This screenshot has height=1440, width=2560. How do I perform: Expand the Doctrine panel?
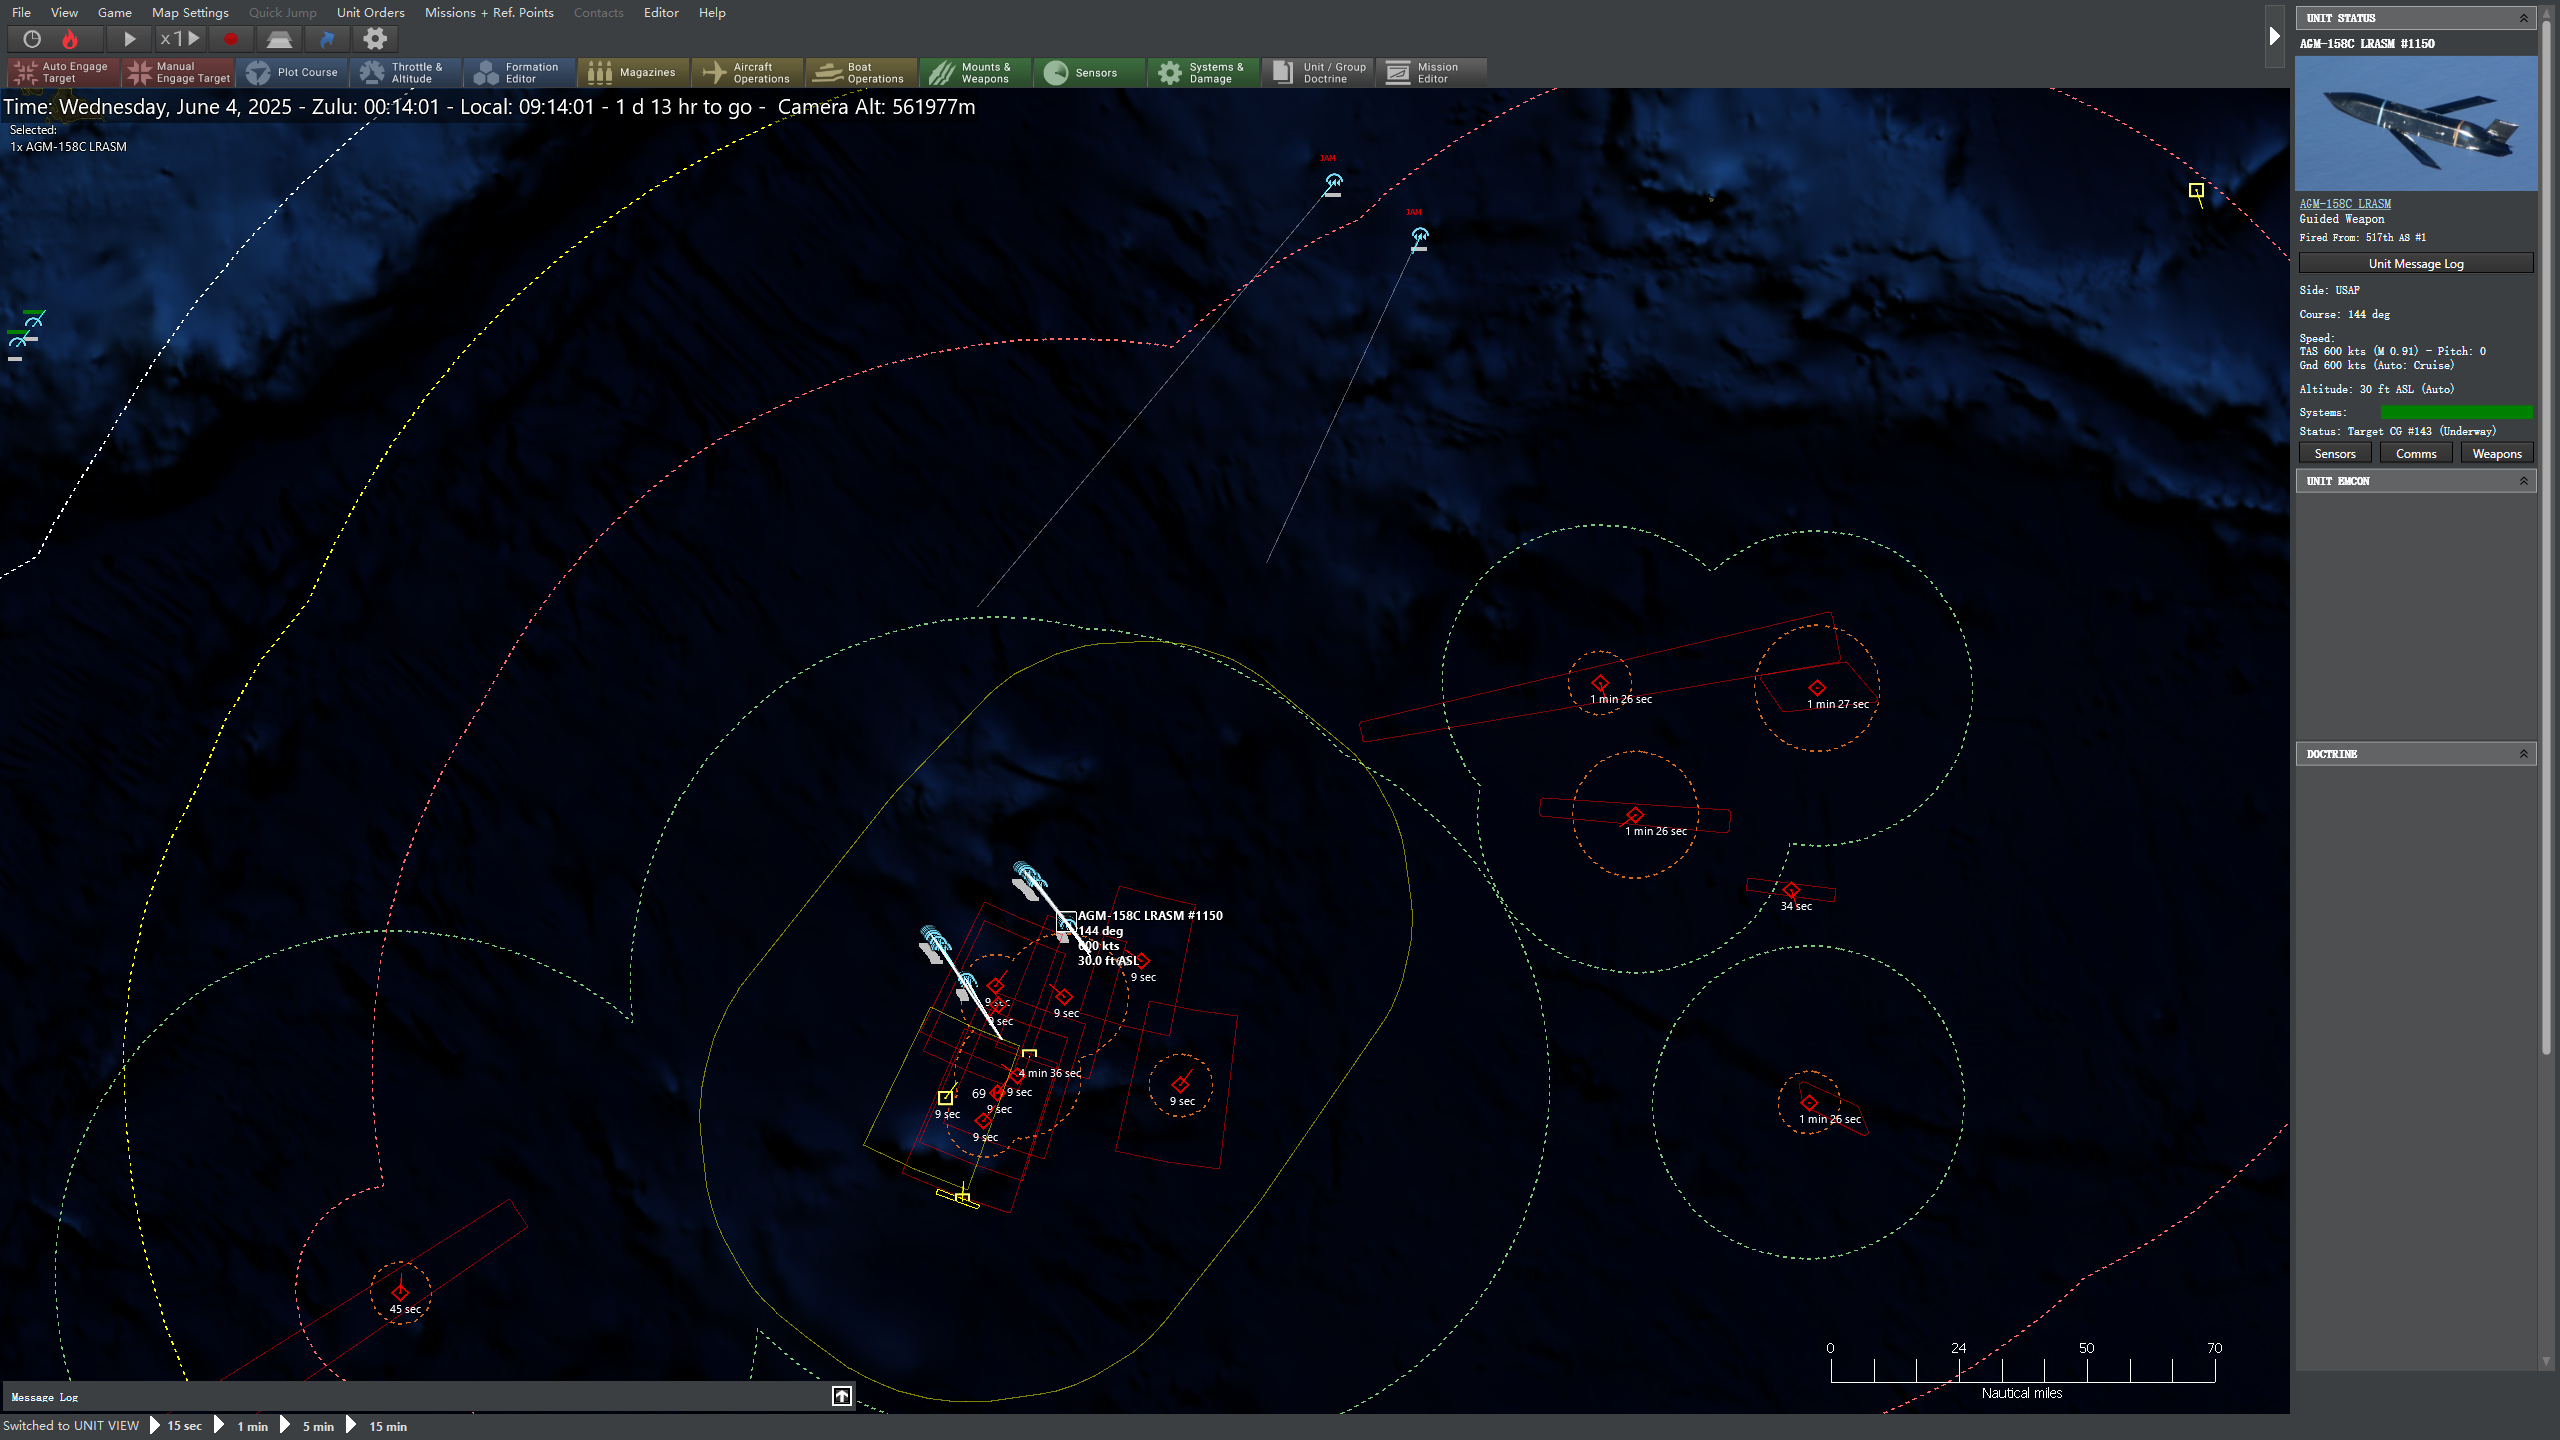tap(2523, 754)
